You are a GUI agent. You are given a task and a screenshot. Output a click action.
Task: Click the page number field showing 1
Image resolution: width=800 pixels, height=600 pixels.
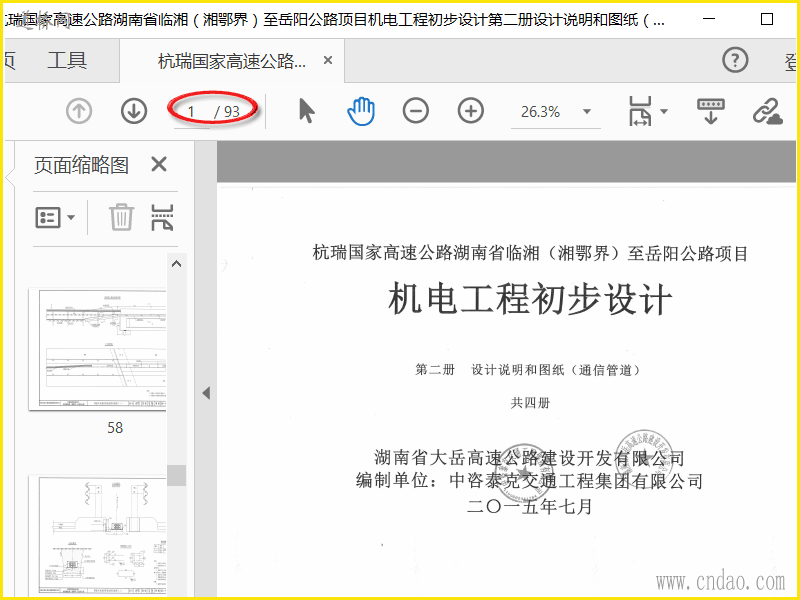coord(192,111)
